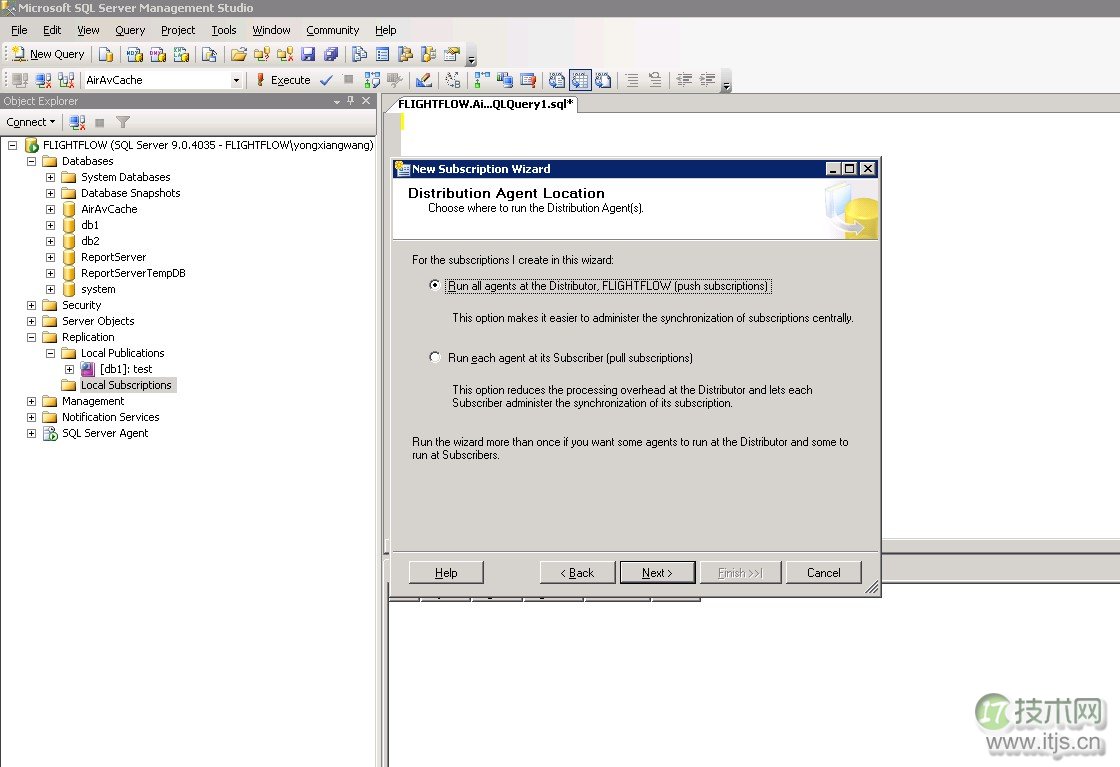This screenshot has width=1120, height=767.
Task: Expand the [db1]: test publication
Action: click(x=69, y=369)
